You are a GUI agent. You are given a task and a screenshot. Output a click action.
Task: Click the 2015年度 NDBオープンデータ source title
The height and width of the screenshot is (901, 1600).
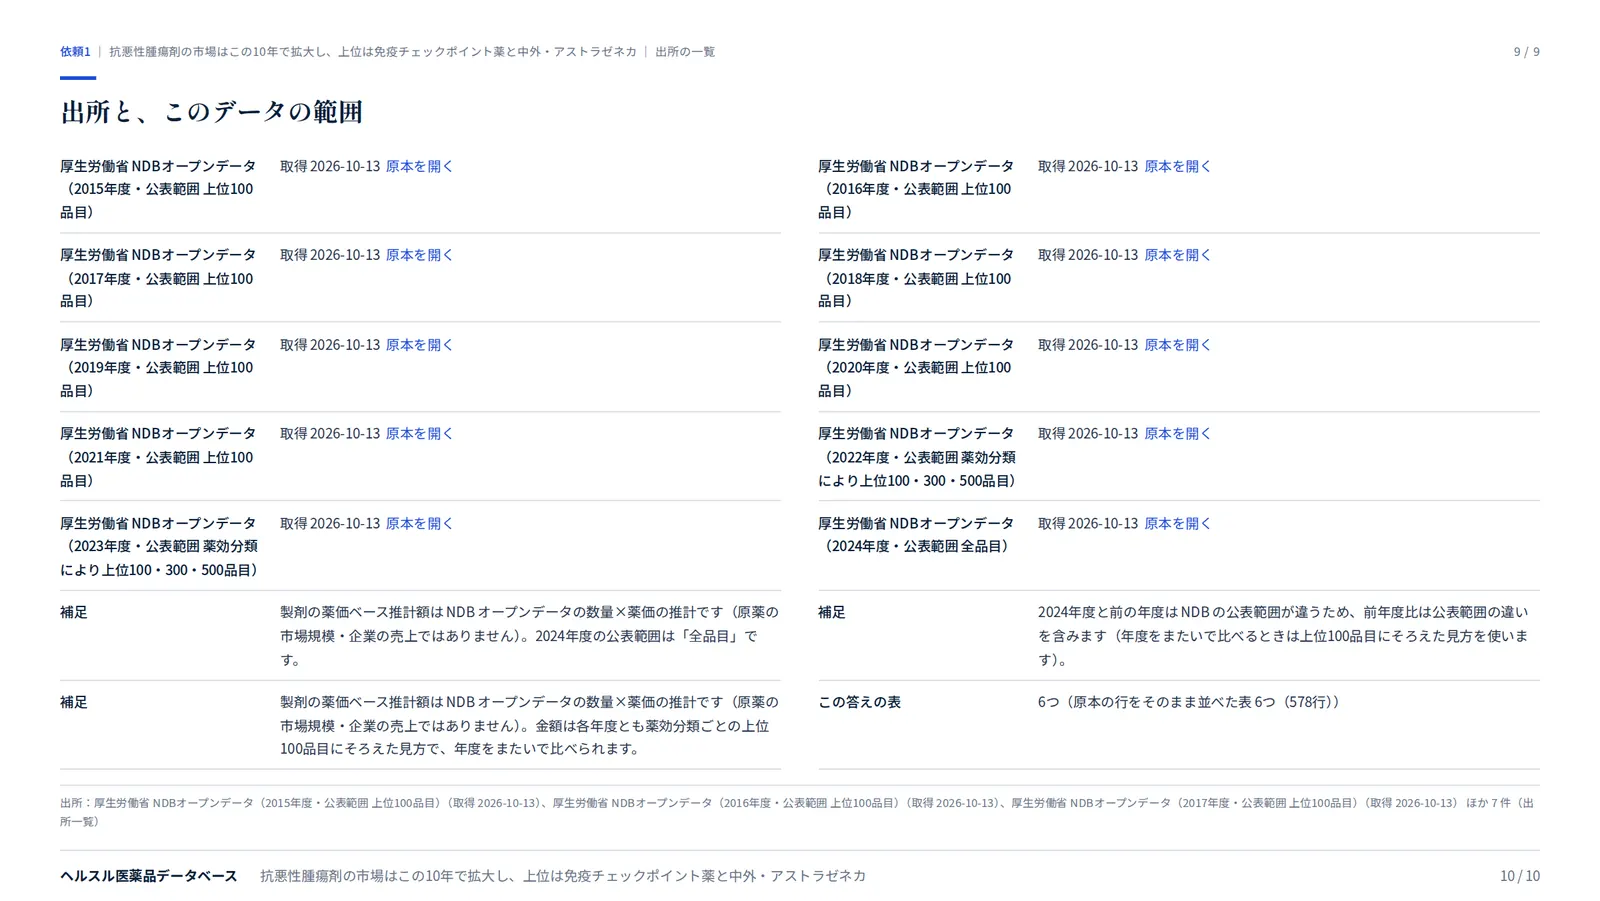pyautogui.click(x=158, y=189)
